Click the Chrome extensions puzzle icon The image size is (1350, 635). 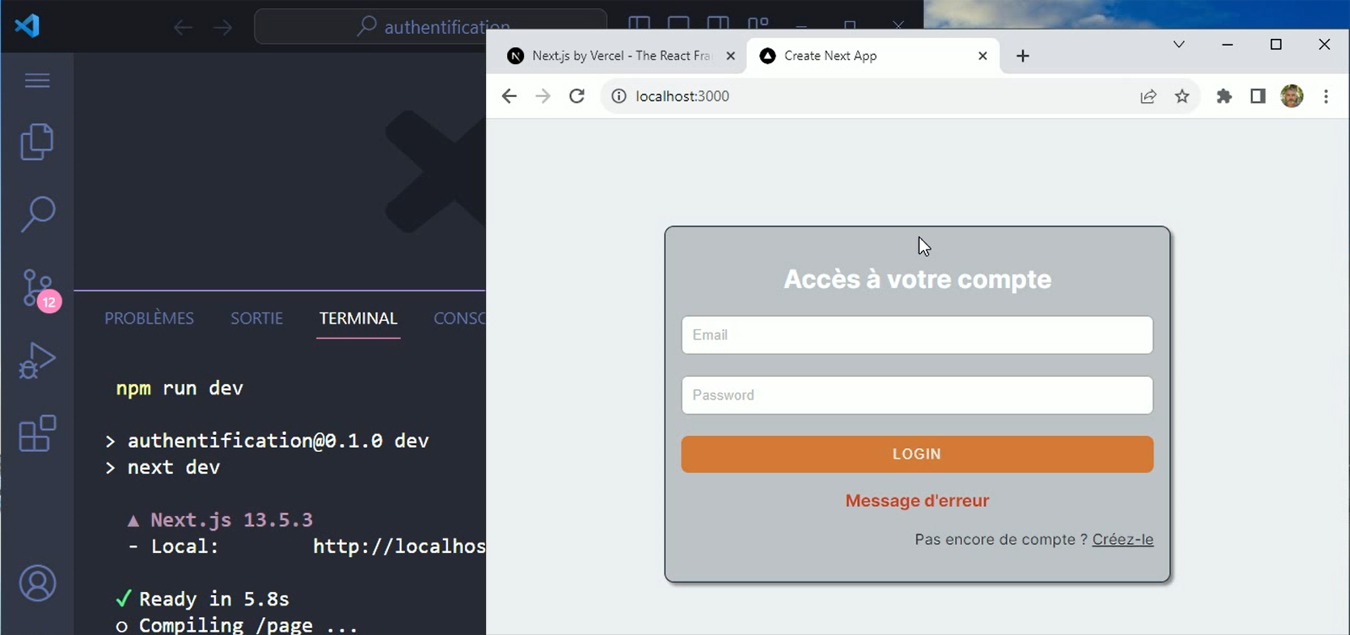1223,95
